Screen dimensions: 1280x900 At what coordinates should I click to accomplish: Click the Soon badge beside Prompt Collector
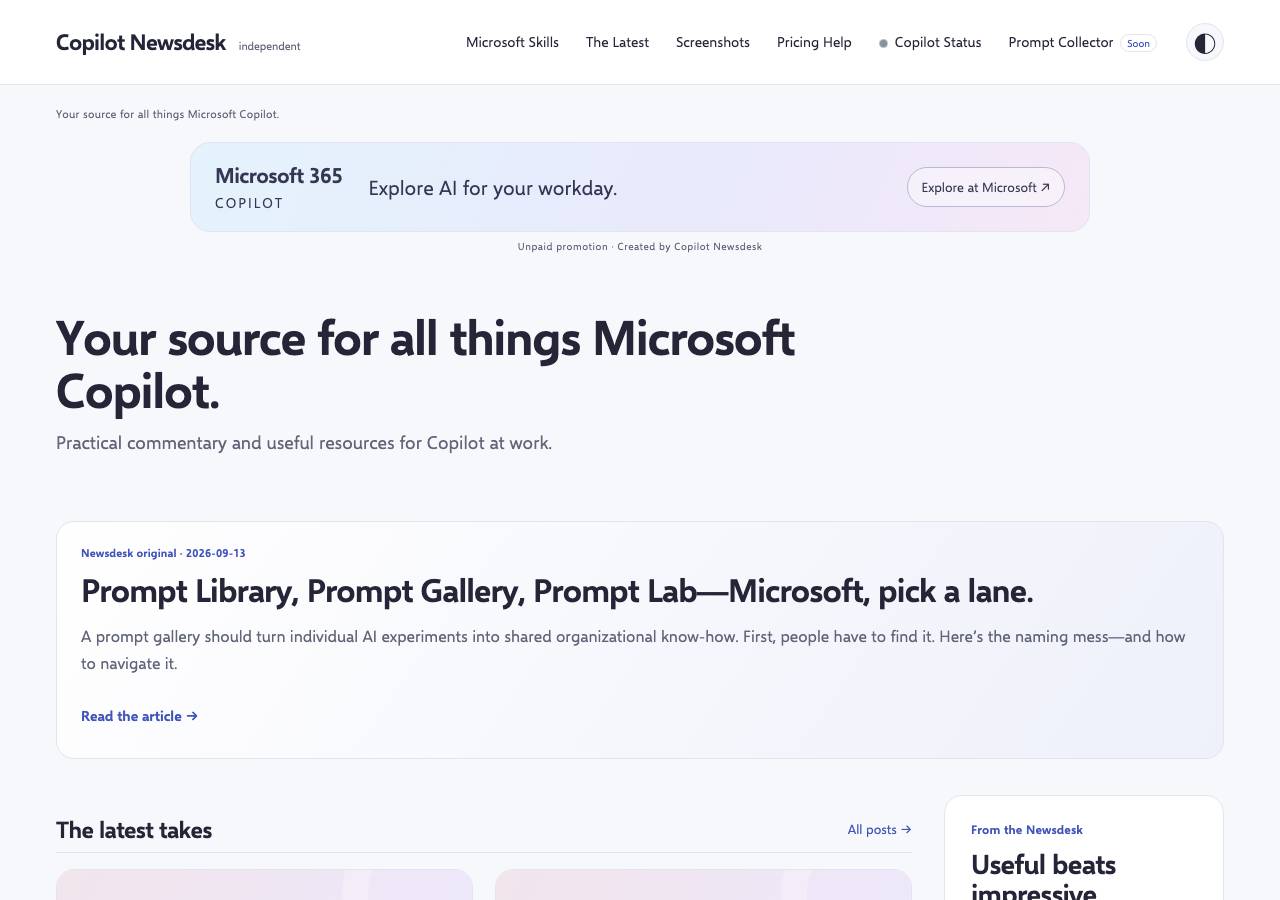click(x=1138, y=43)
